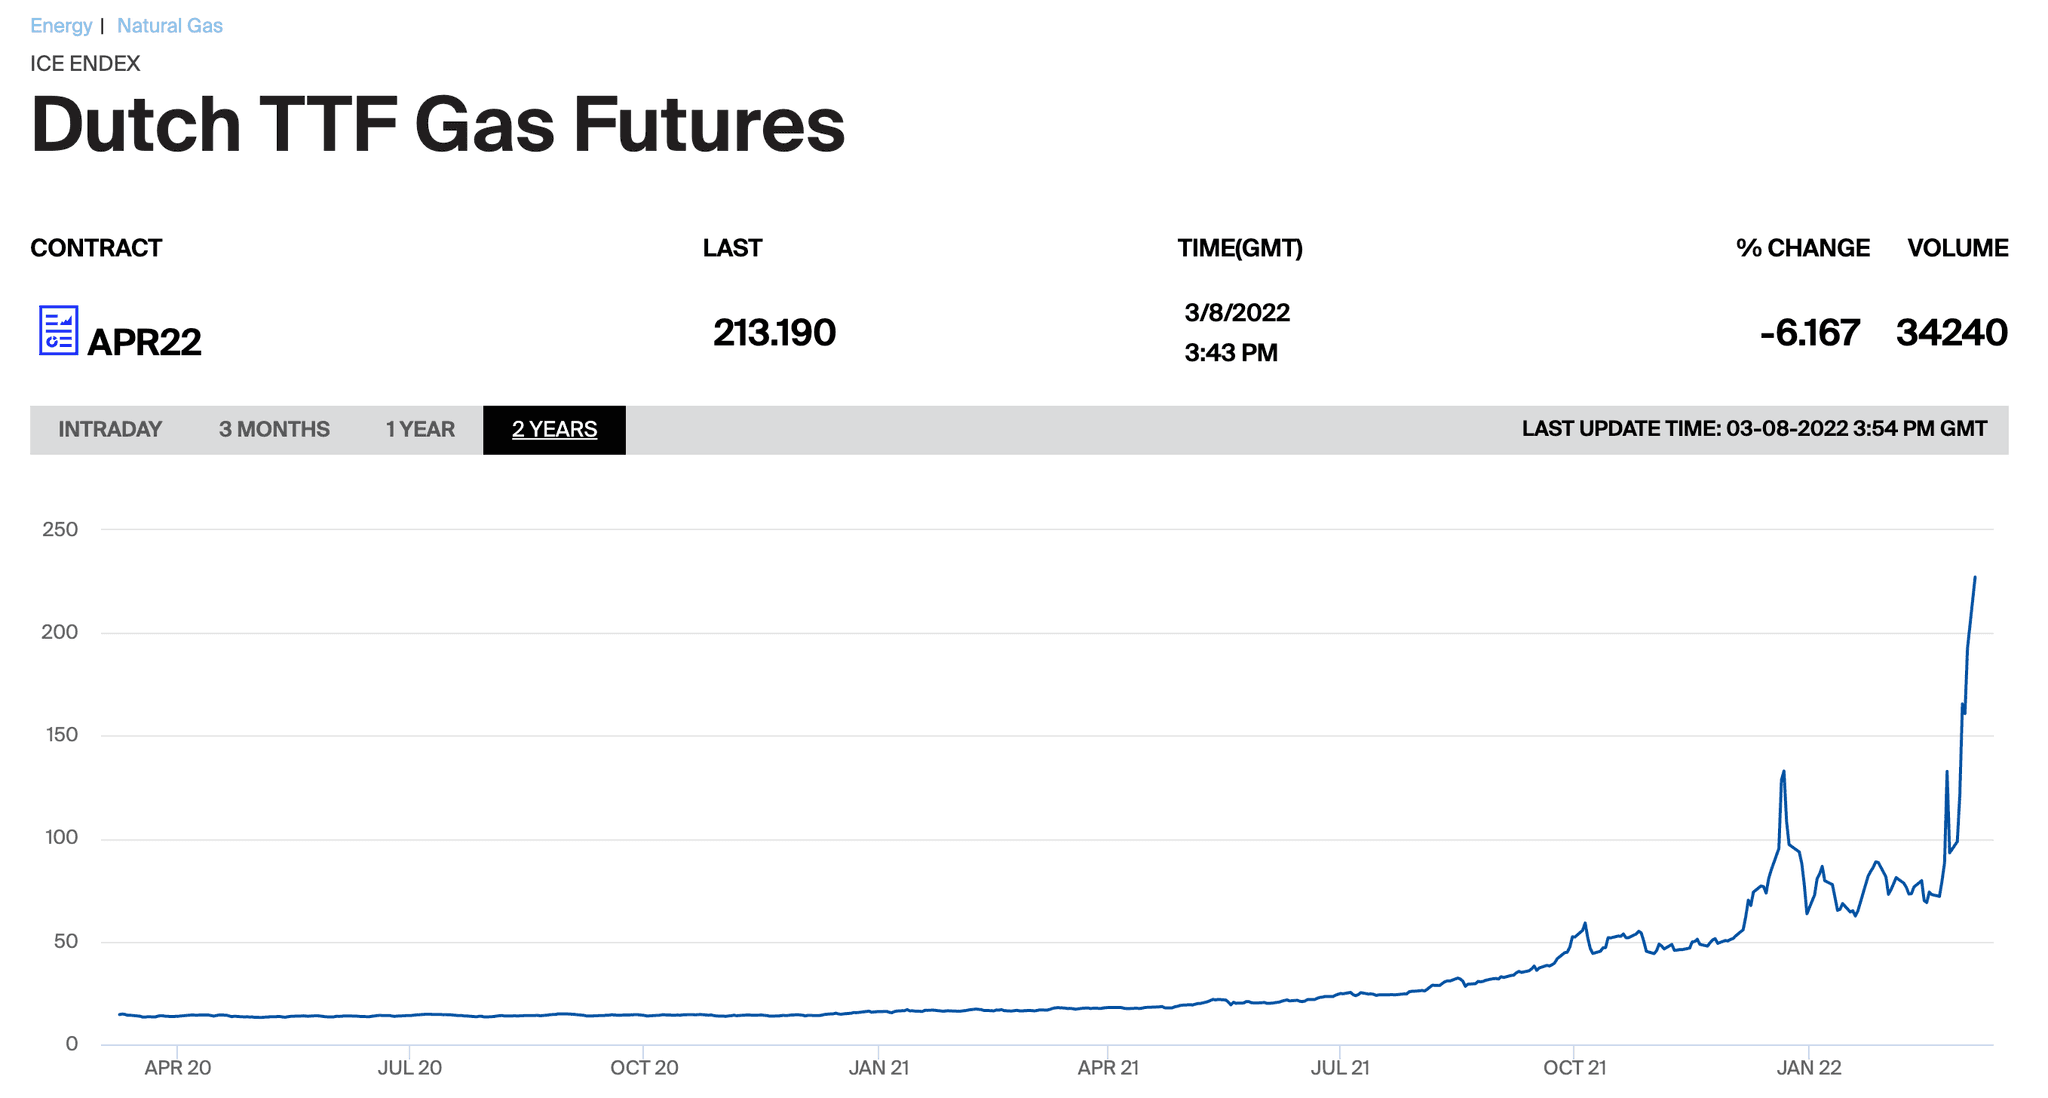Viewport: 2048px width, 1098px height.
Task: Click the VOLUME column header
Action: pos(1957,248)
